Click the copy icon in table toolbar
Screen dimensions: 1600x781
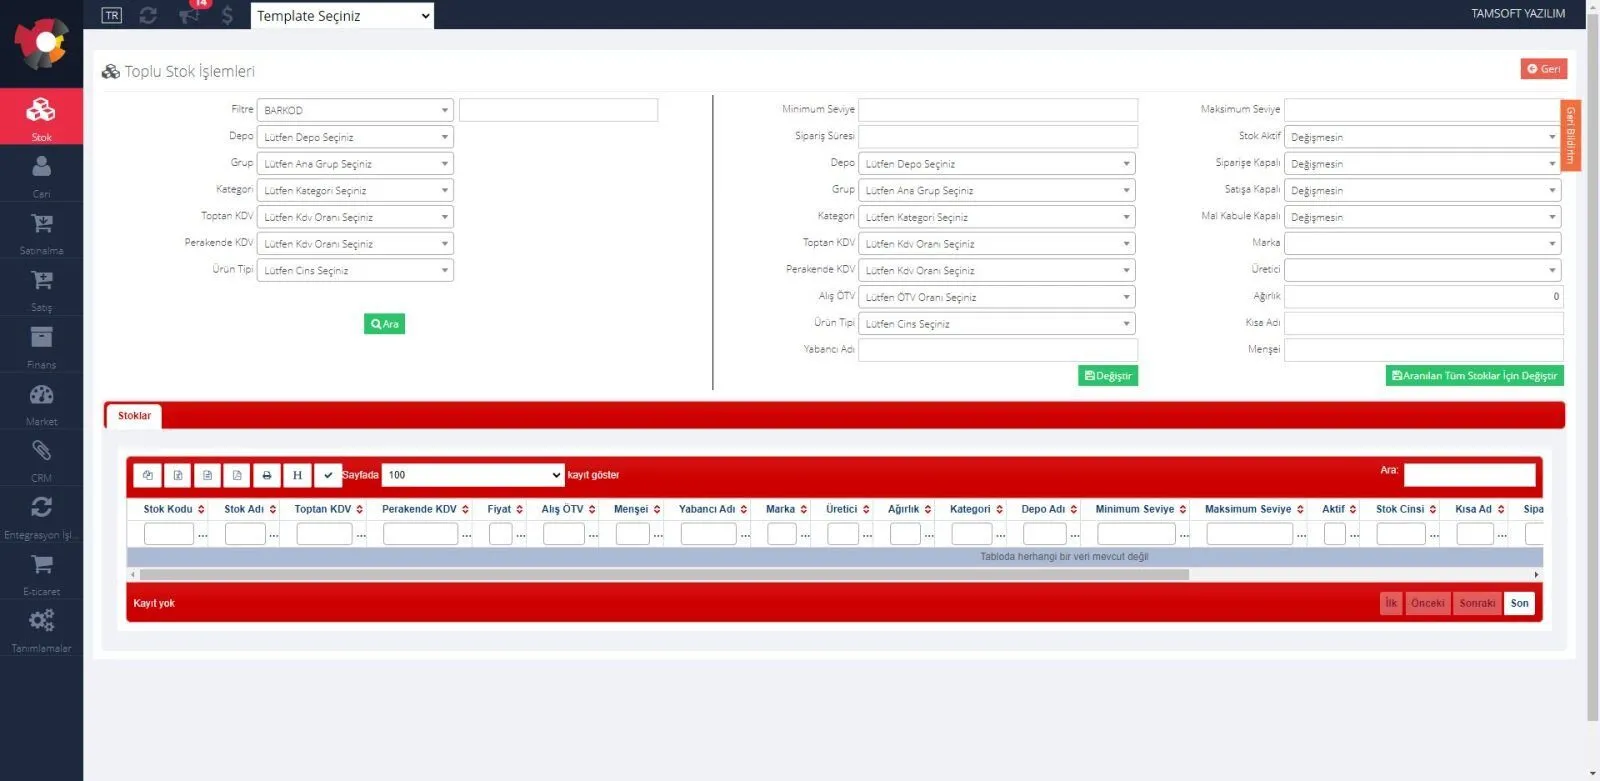point(148,475)
